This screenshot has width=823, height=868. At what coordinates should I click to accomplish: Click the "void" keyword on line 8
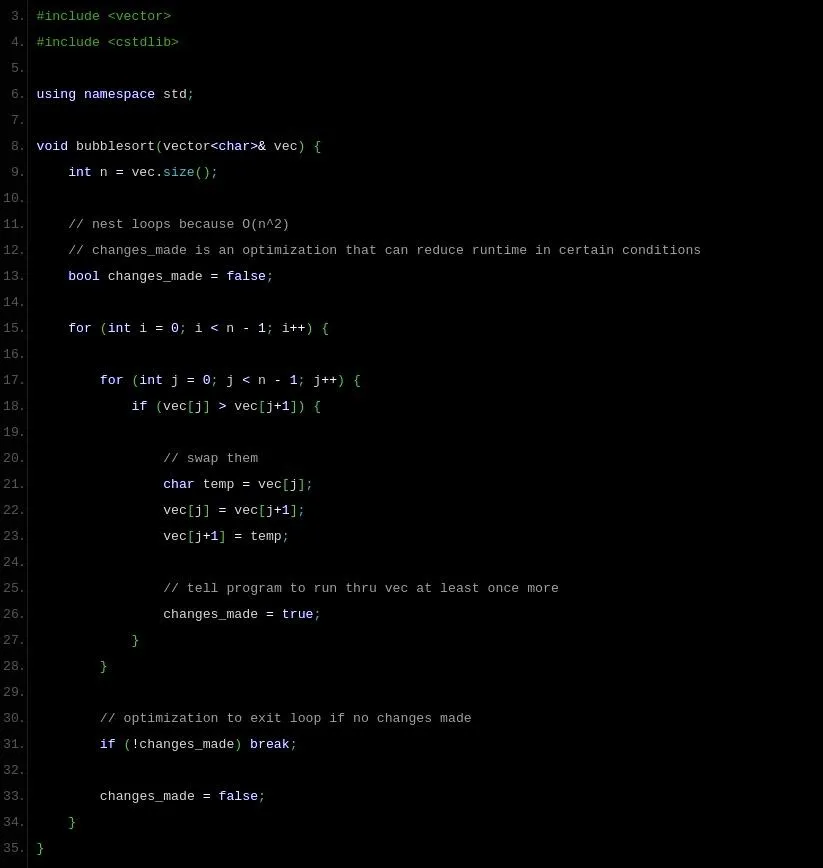tap(52, 146)
